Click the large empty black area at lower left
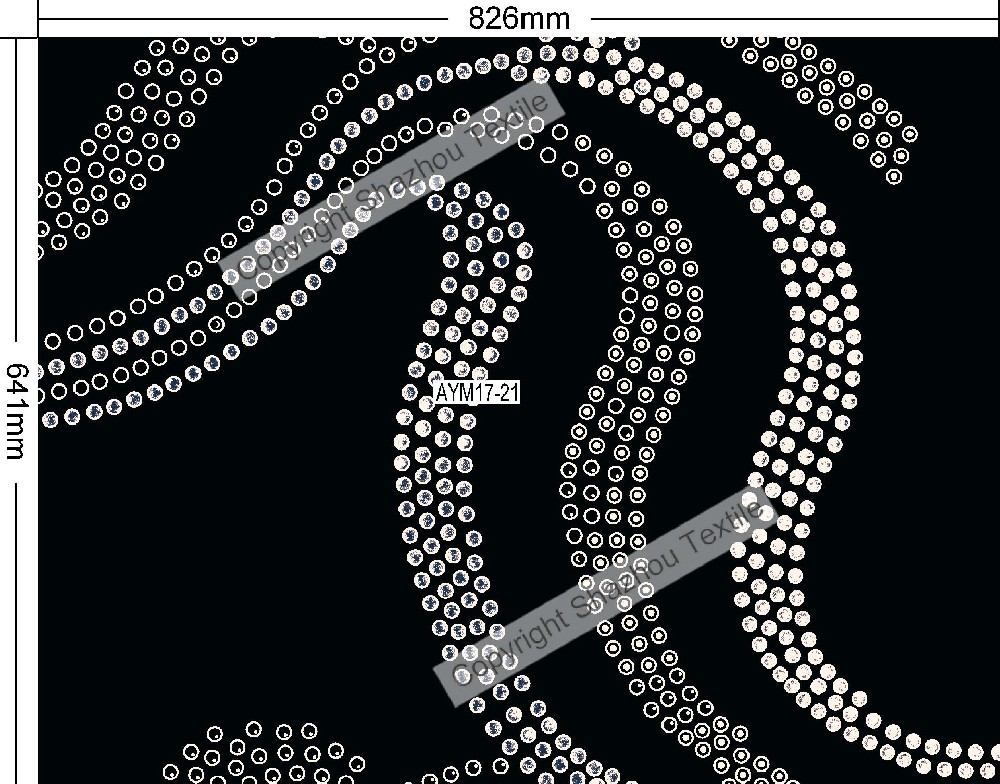1000x784 pixels. tap(200, 580)
